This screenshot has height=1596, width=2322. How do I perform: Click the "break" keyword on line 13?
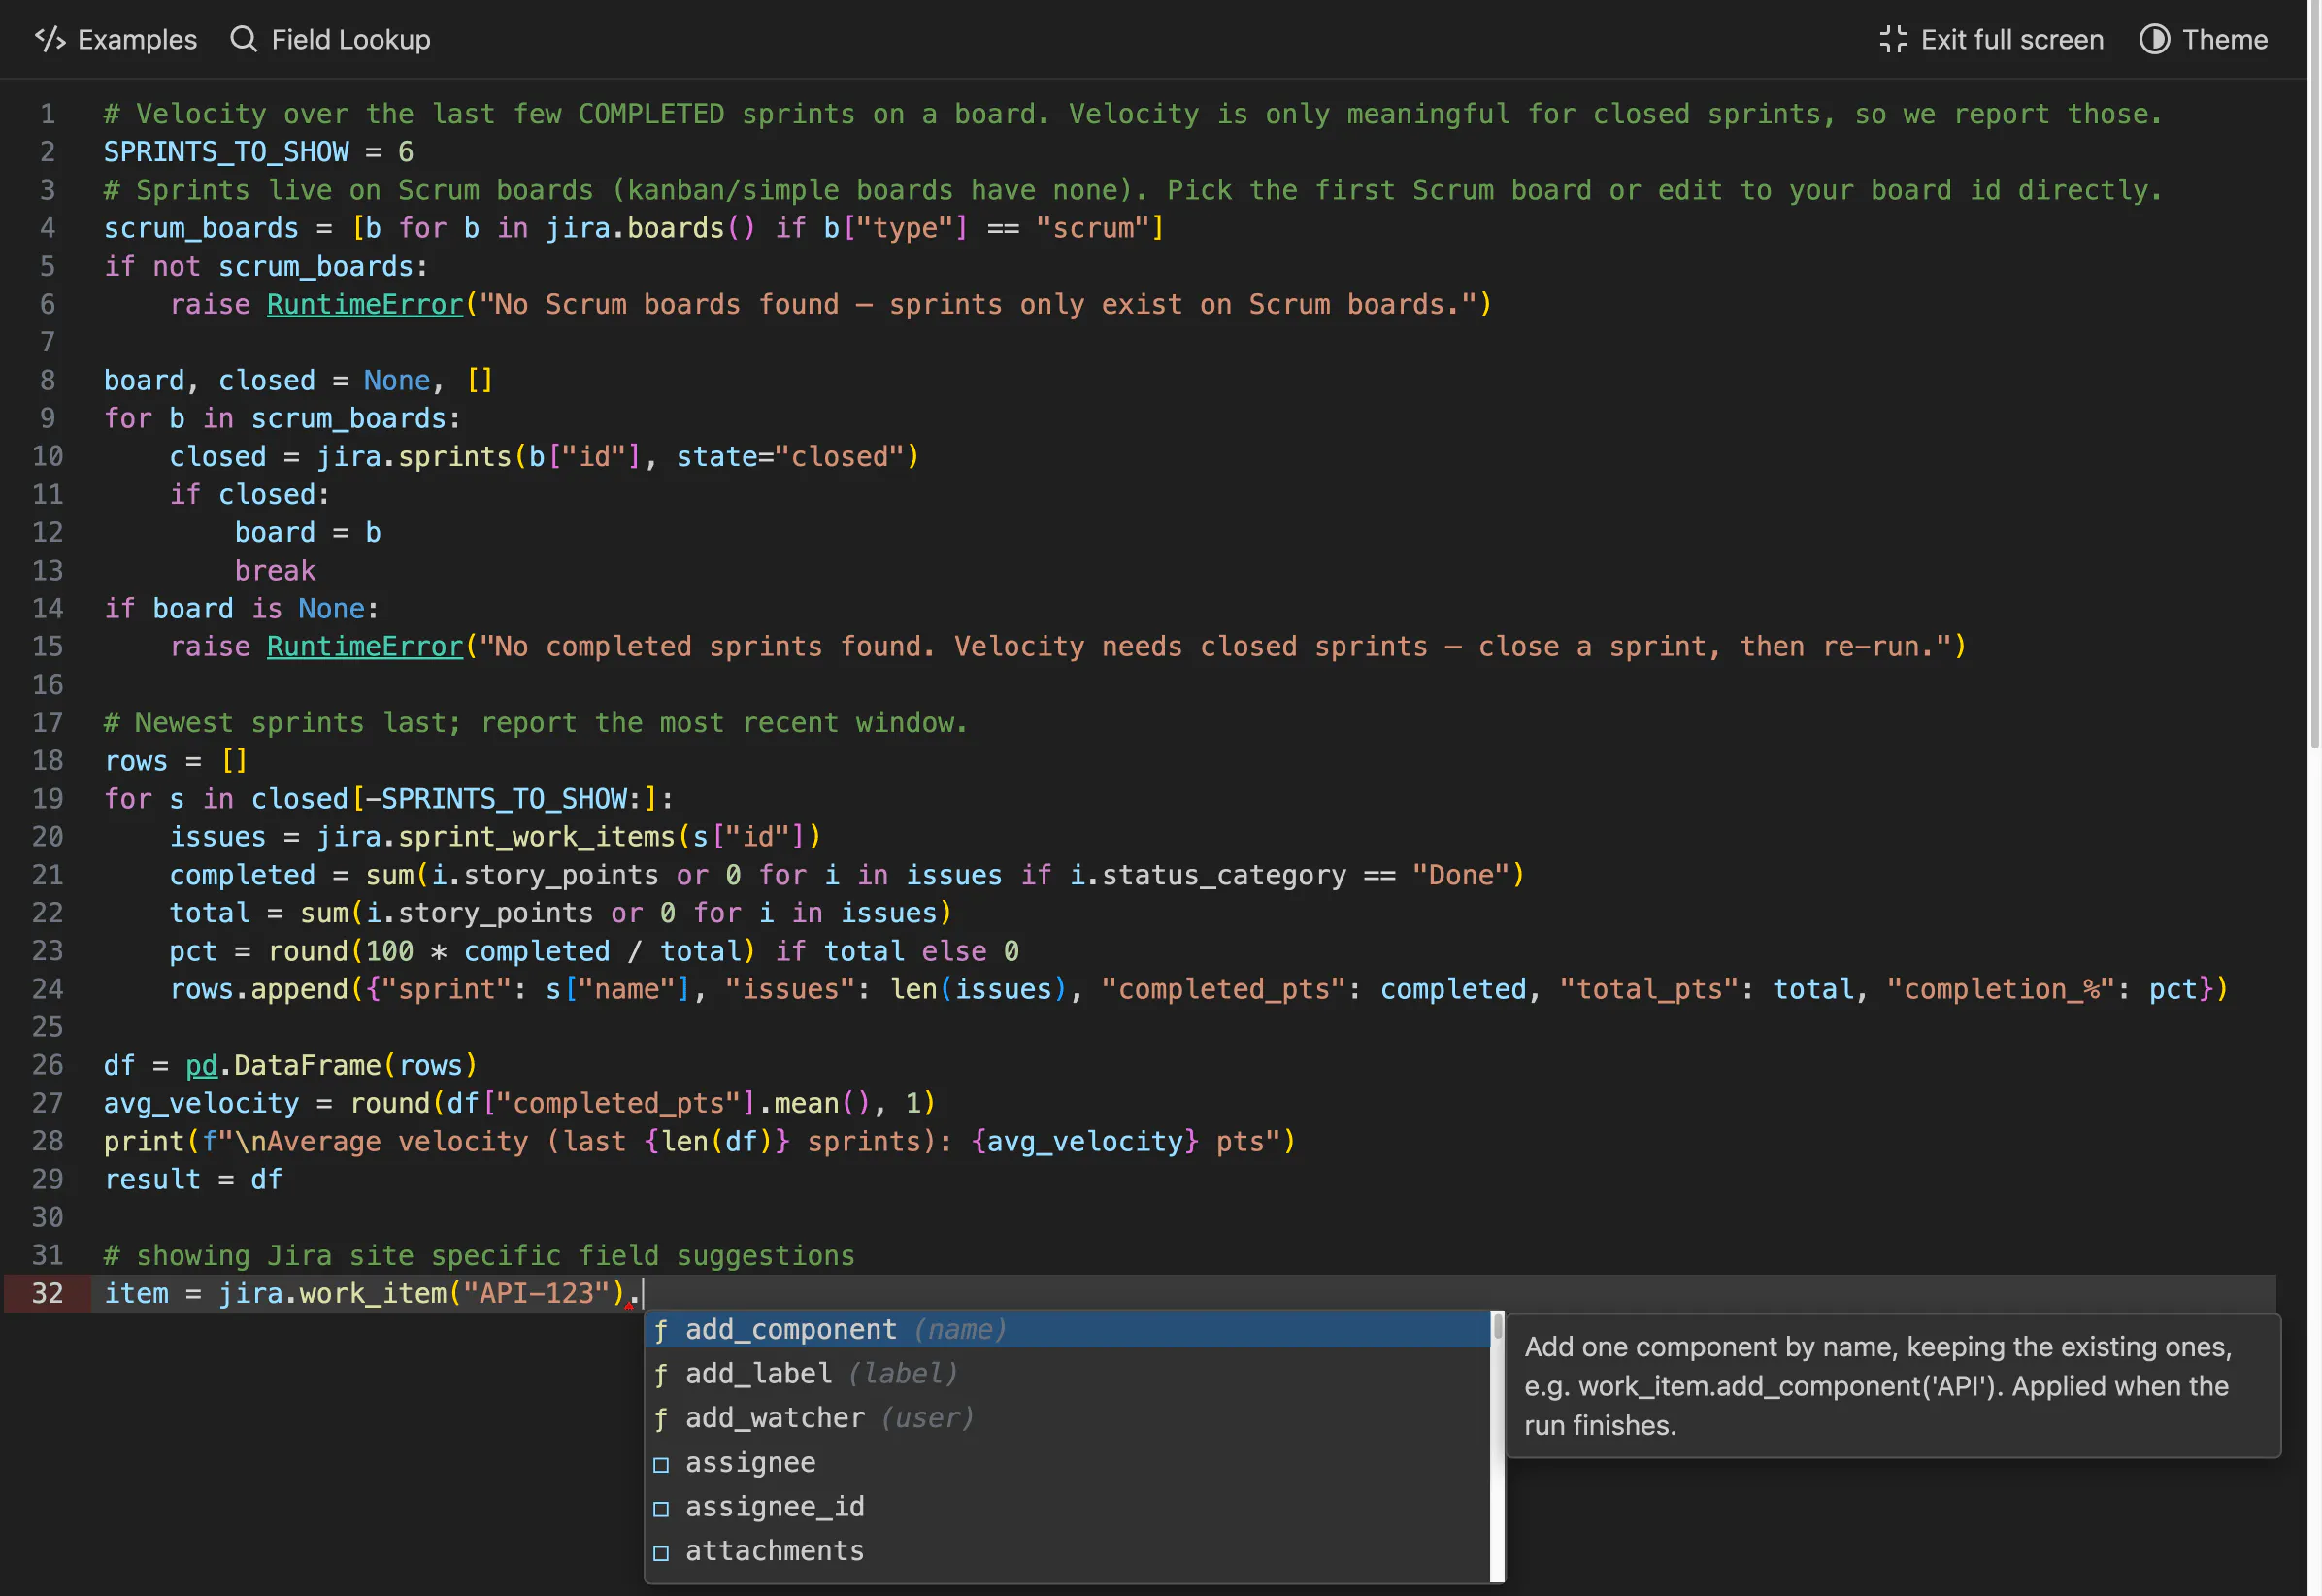coord(275,571)
